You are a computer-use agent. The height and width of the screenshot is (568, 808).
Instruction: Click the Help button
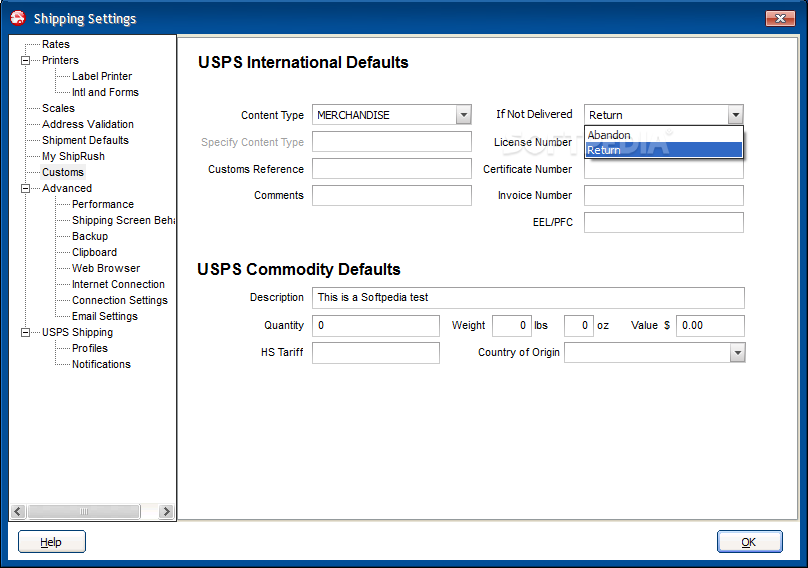pos(52,542)
